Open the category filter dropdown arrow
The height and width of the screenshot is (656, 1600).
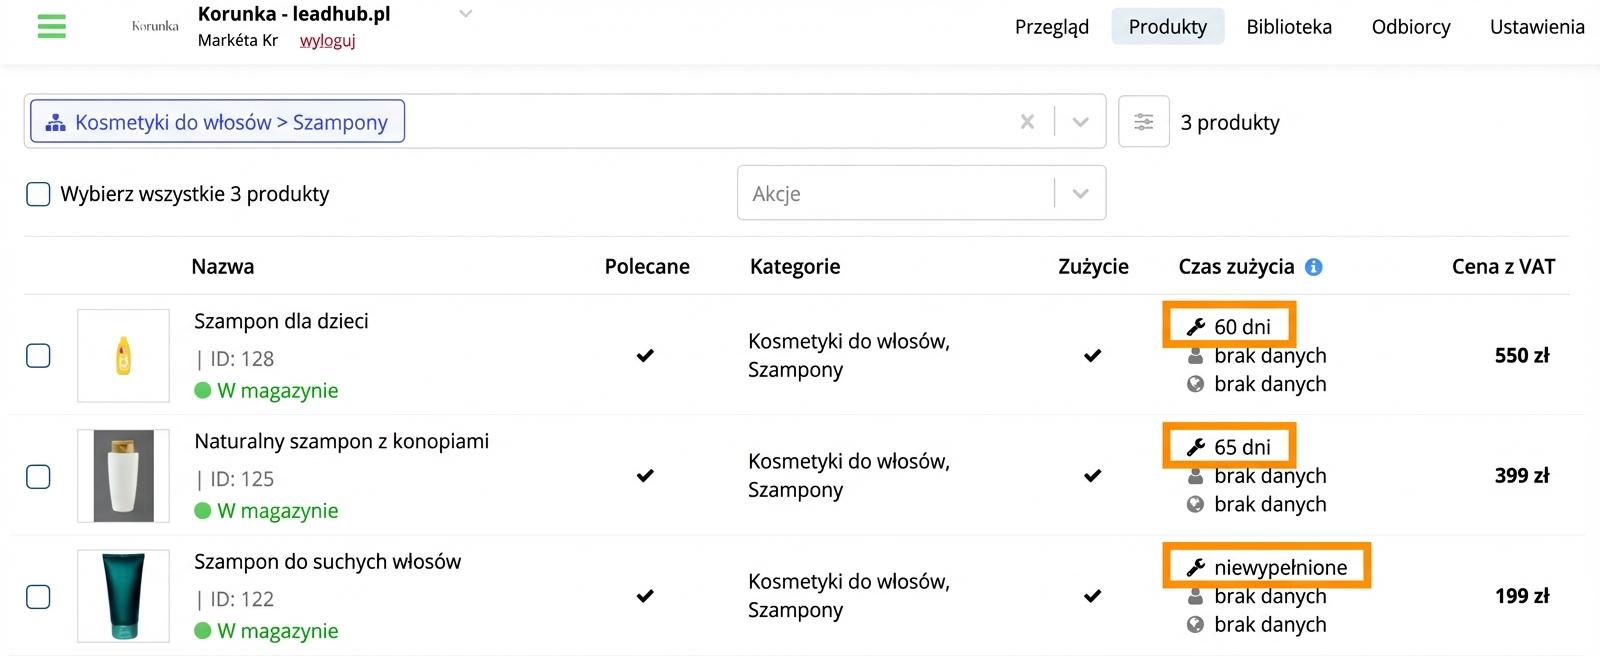pyautogui.click(x=1080, y=122)
